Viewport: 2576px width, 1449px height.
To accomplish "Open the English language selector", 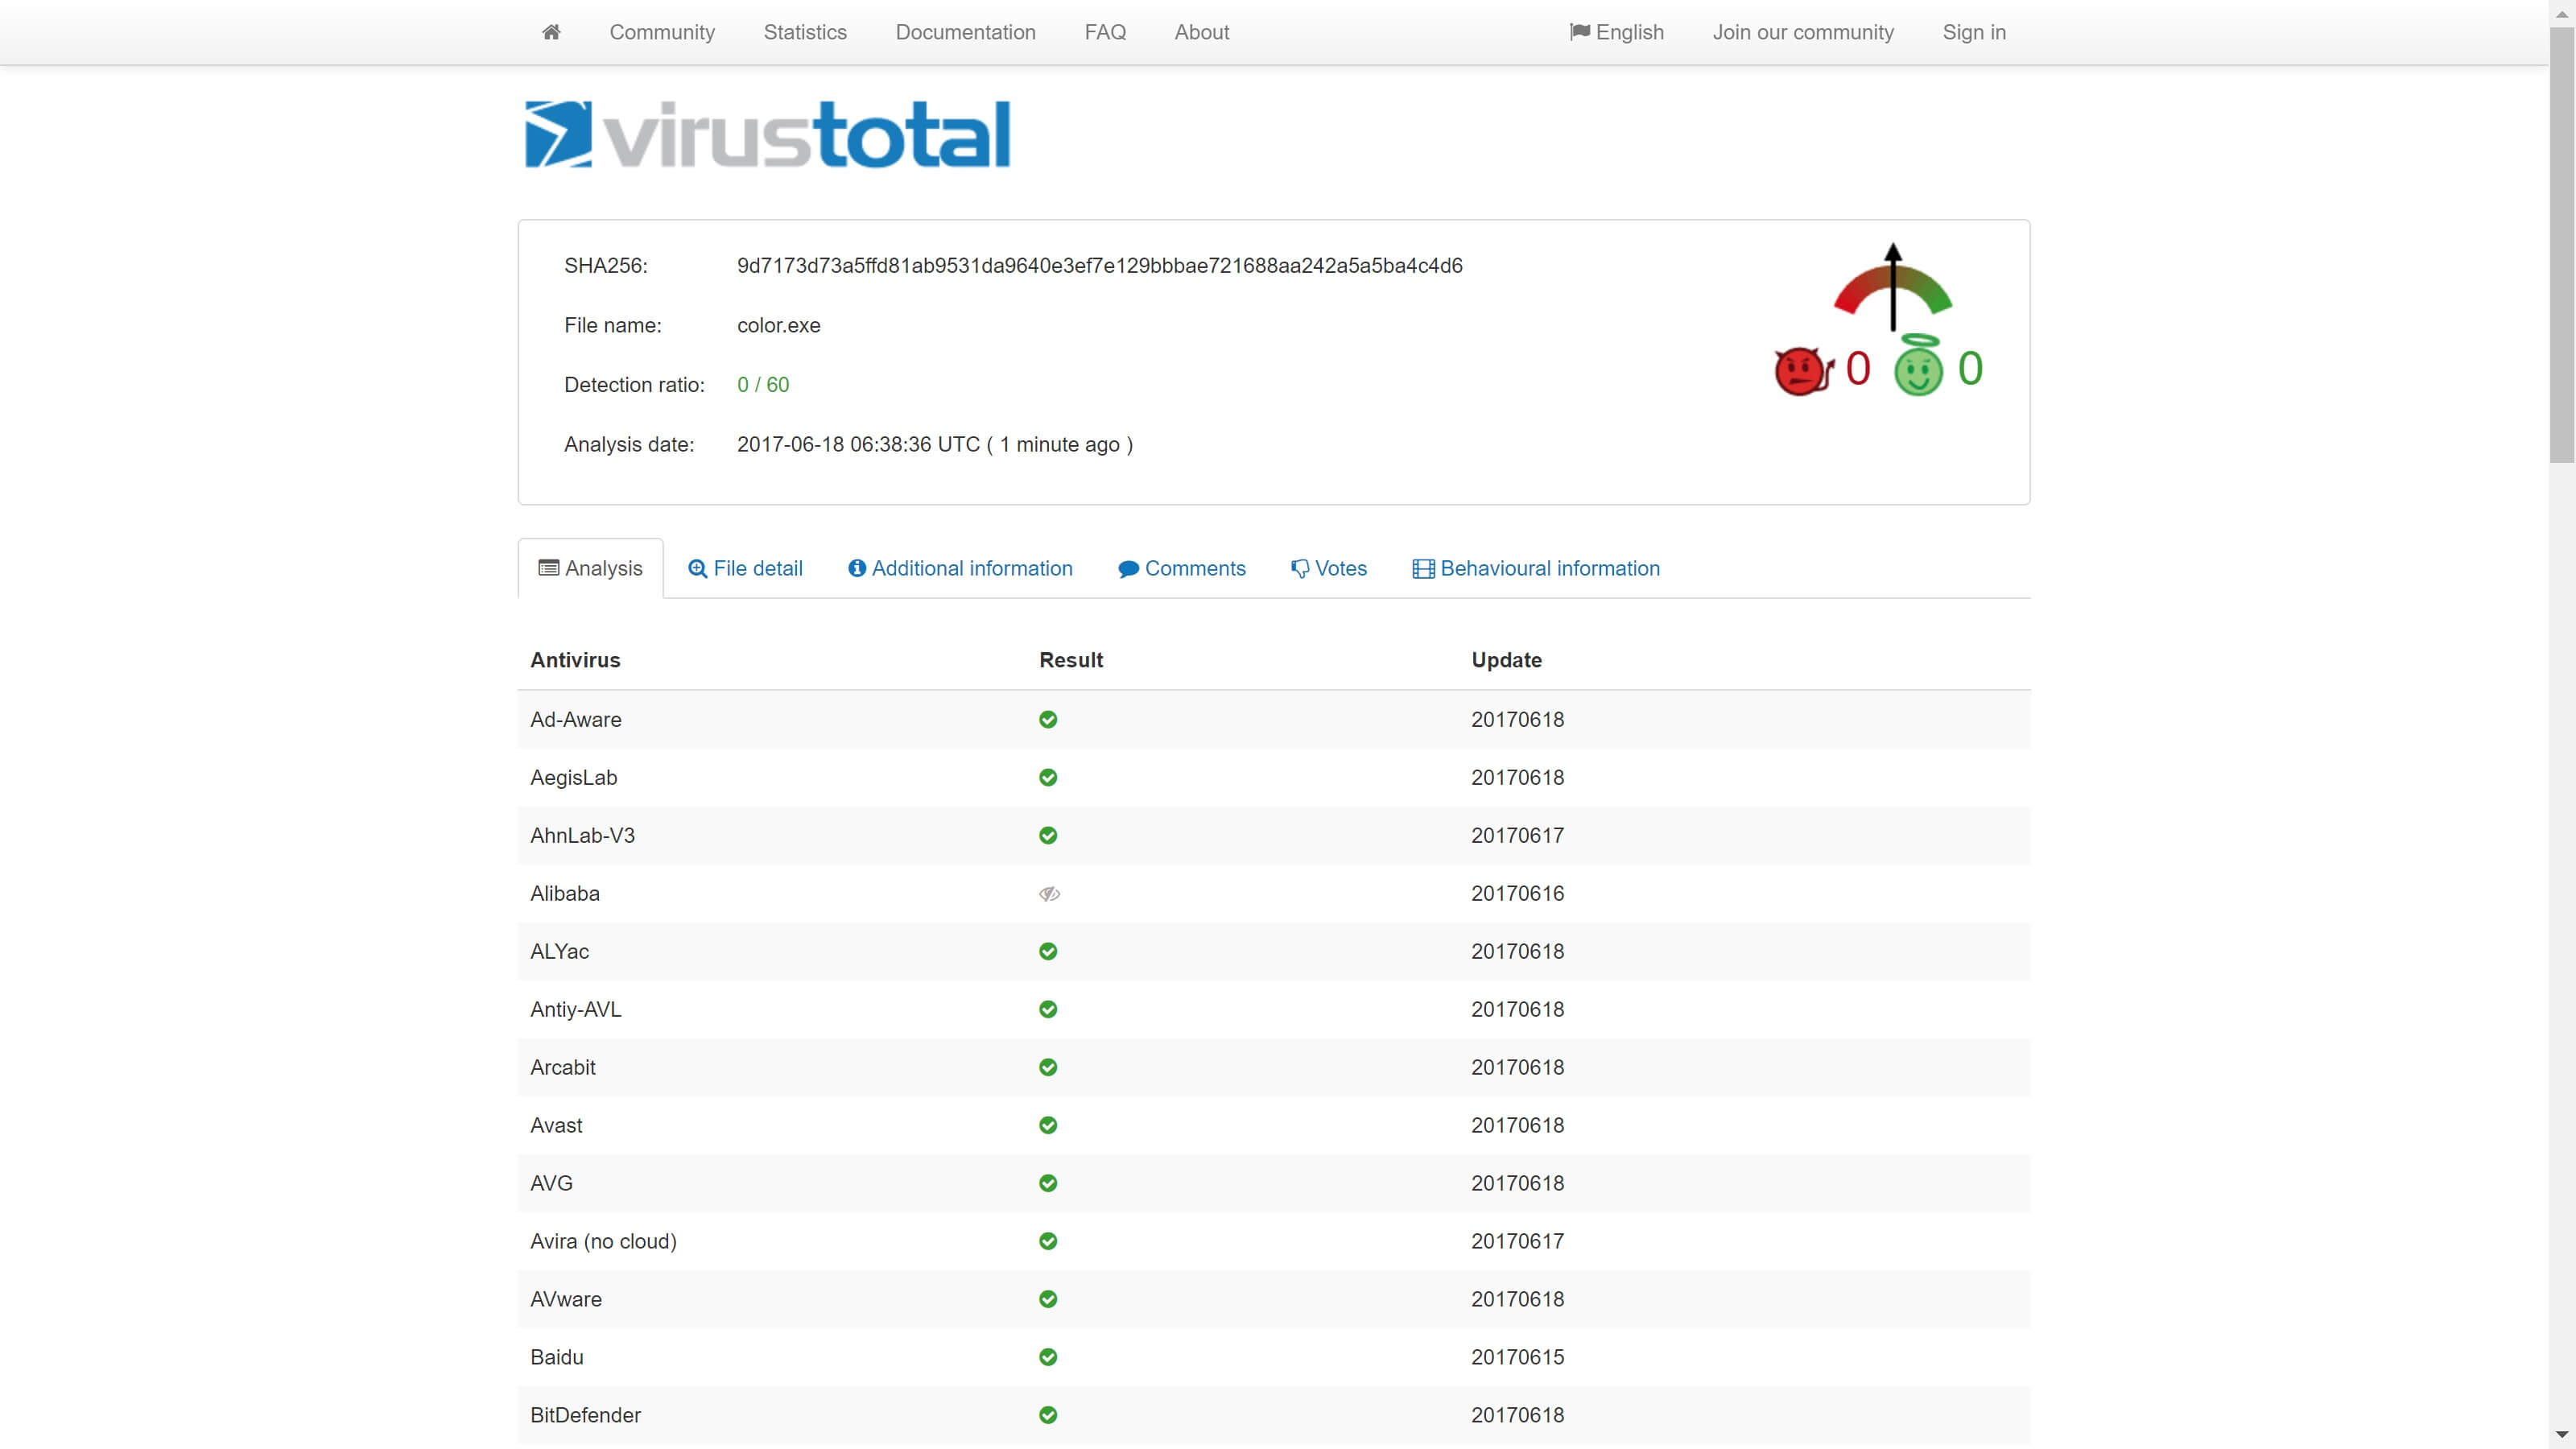I will [x=1617, y=32].
